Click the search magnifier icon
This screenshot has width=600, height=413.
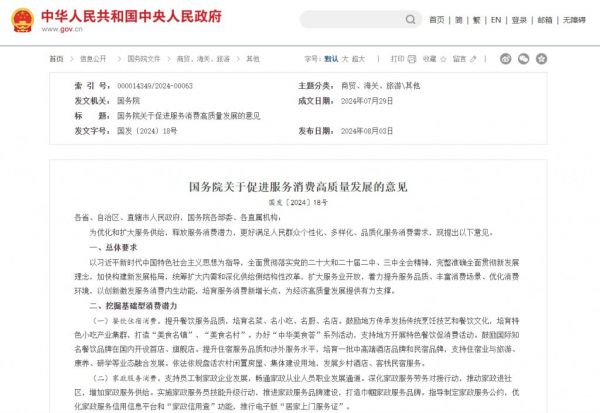(409, 20)
